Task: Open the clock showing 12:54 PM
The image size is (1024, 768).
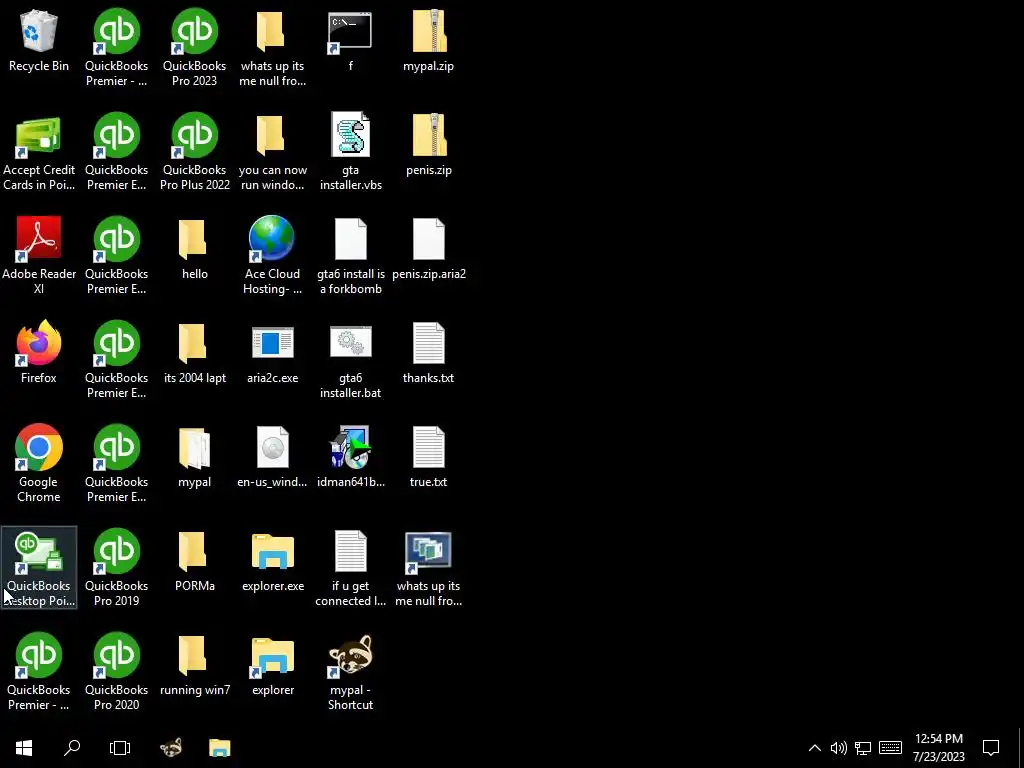Action: 938,748
